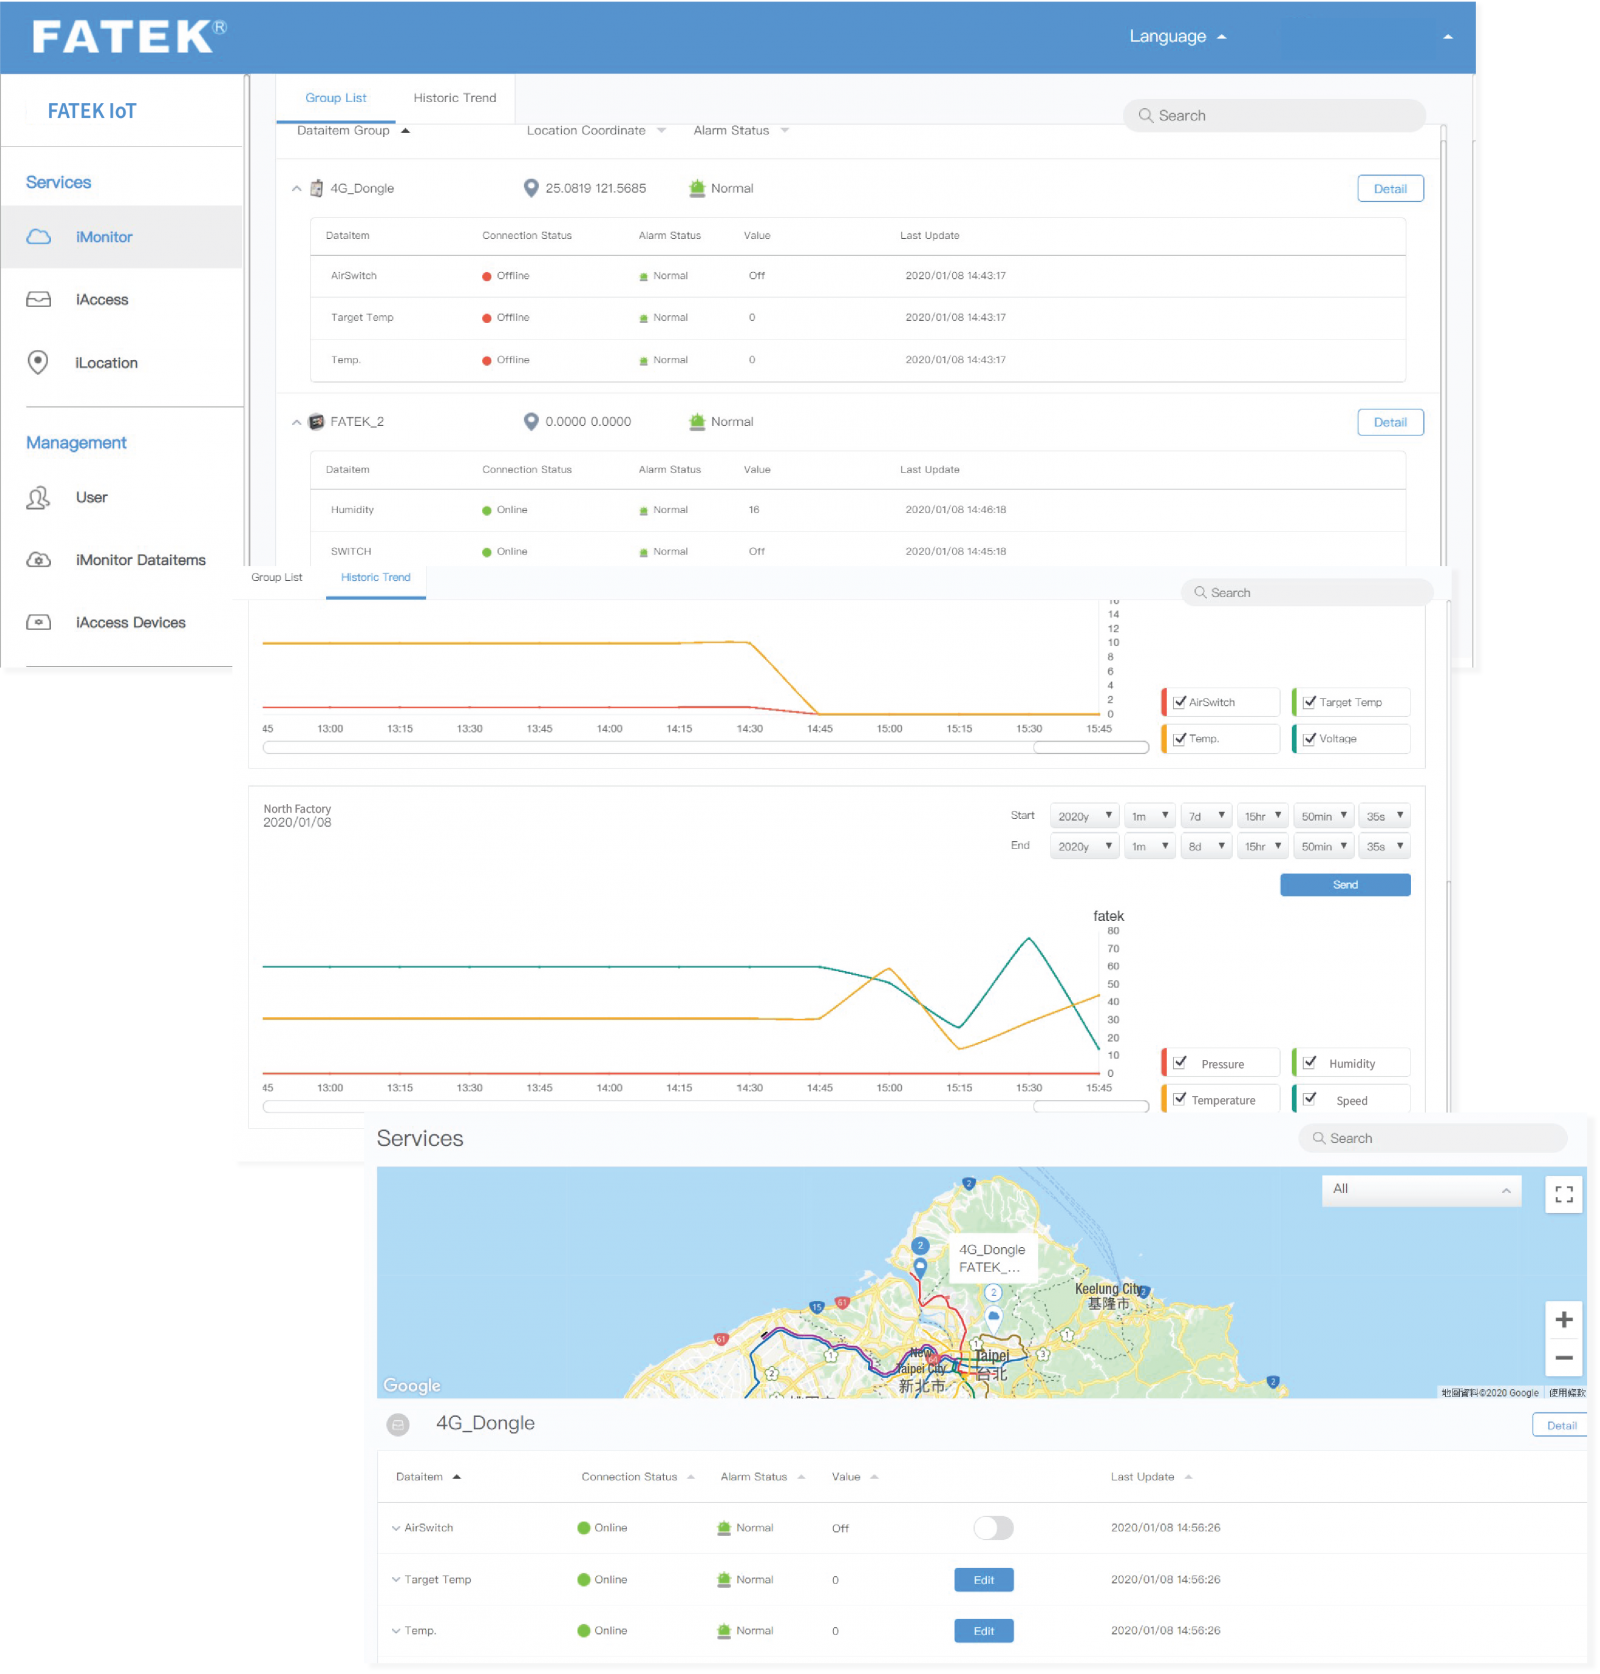Viewport: 1600px width, 1674px height.
Task: Uncheck the Pressure trend checkbox
Action: [1179, 1063]
